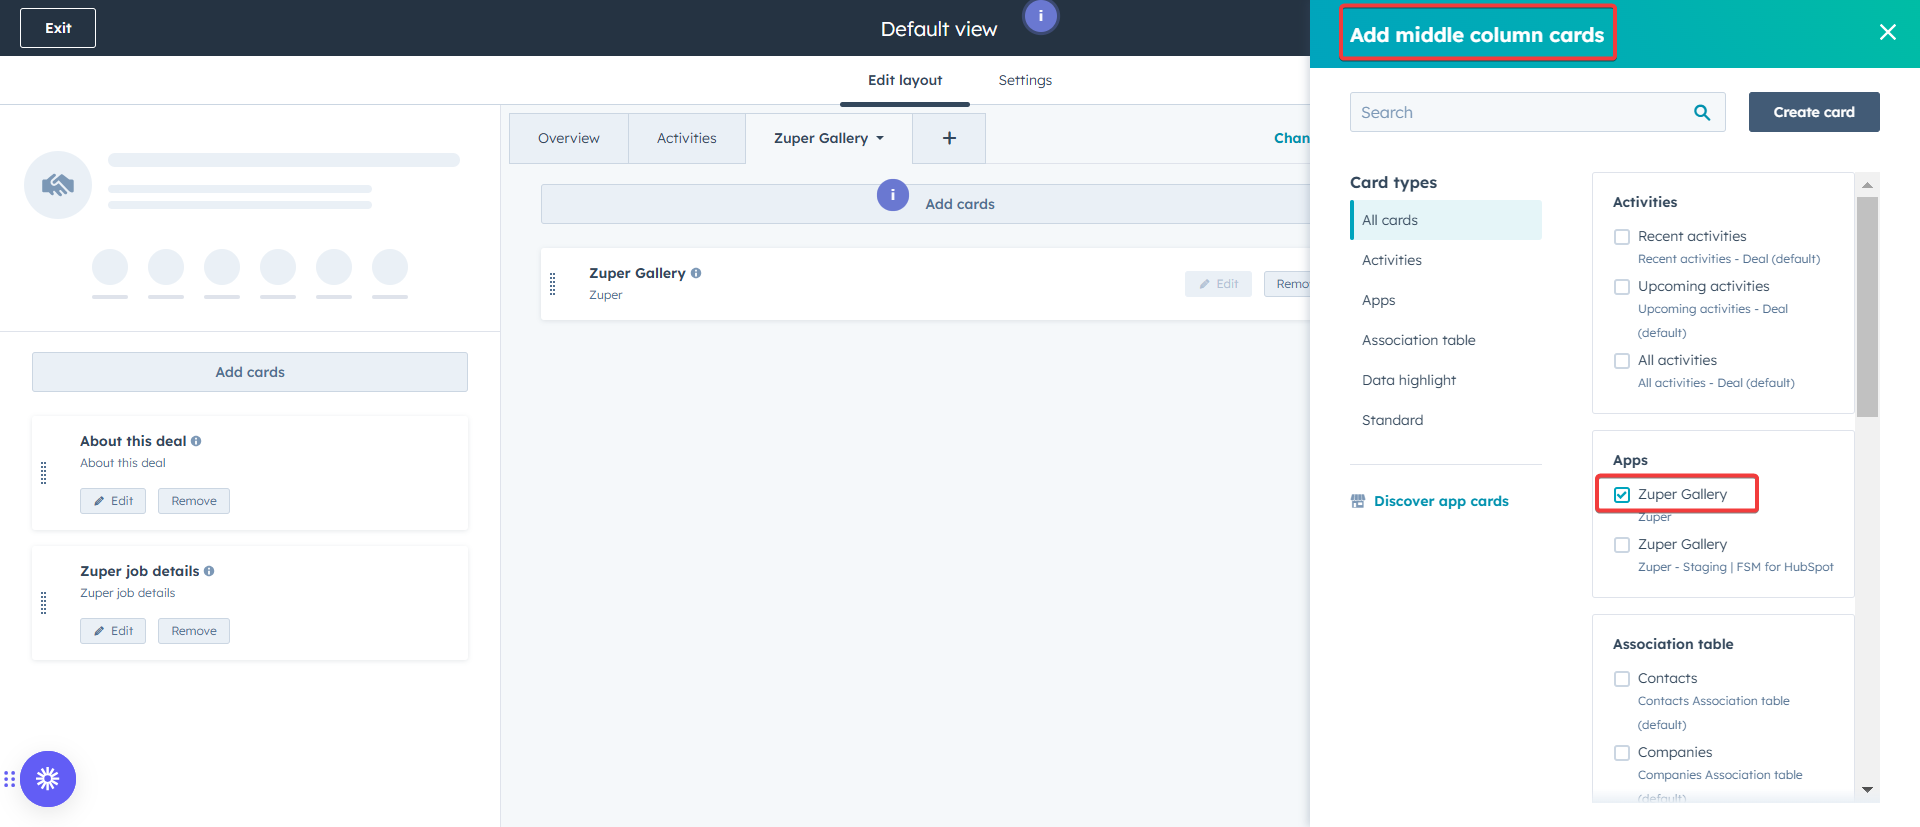Remove the Zuper job details card
This screenshot has height=827, width=1920.
pos(194,631)
